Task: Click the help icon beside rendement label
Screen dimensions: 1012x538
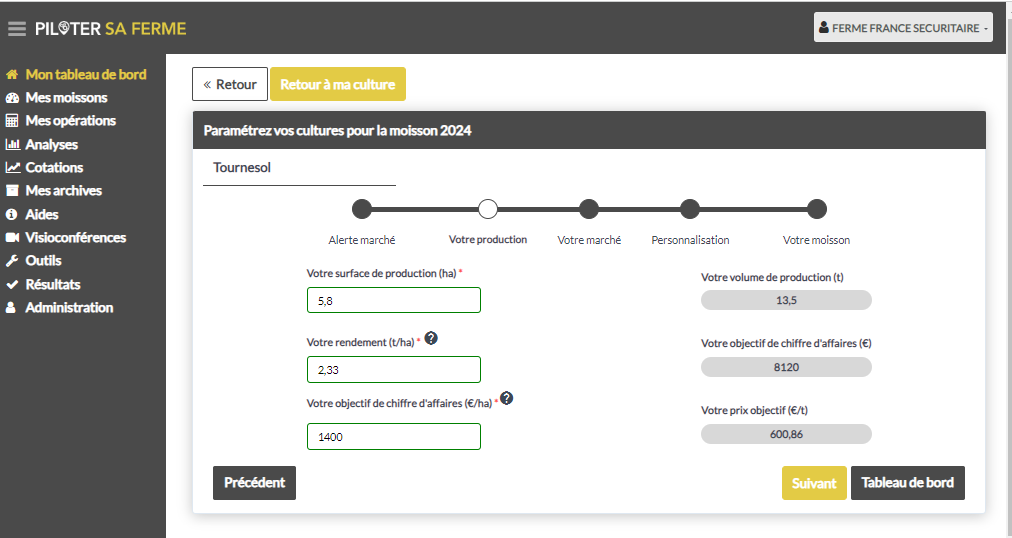Action: click(x=431, y=338)
